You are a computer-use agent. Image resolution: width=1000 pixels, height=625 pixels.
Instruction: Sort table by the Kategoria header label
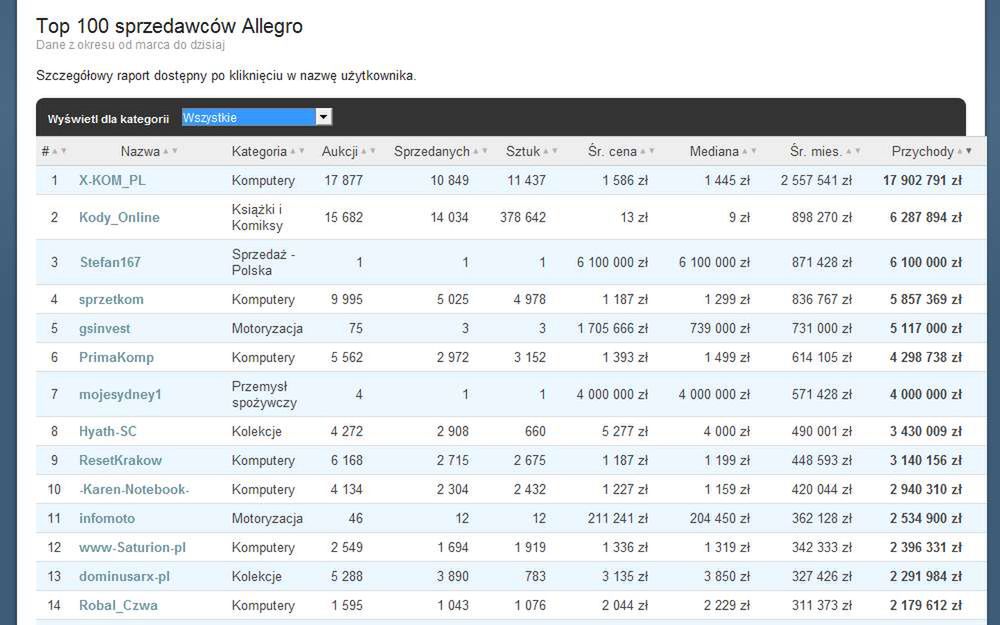click(x=259, y=152)
